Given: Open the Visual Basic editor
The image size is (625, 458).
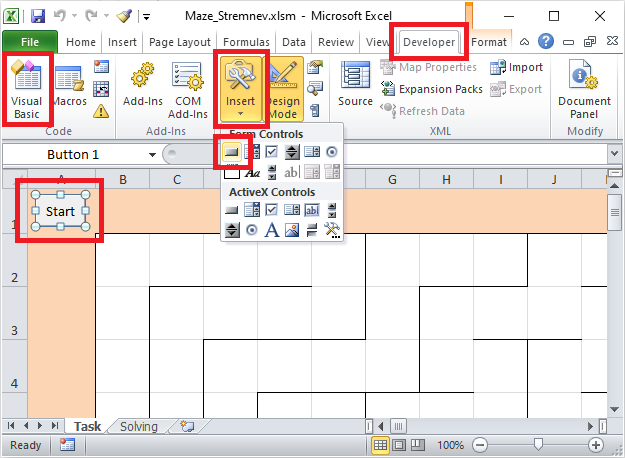Looking at the screenshot, I should 27,89.
